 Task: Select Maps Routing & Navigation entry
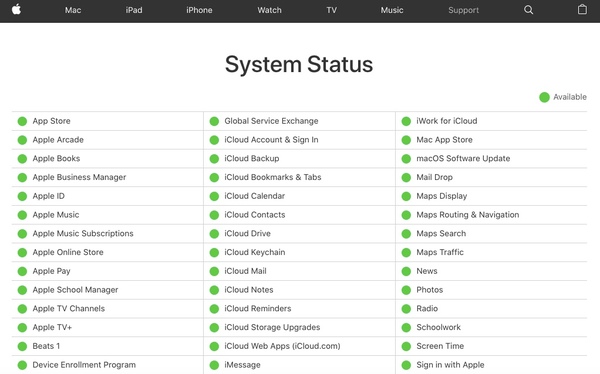pos(468,215)
